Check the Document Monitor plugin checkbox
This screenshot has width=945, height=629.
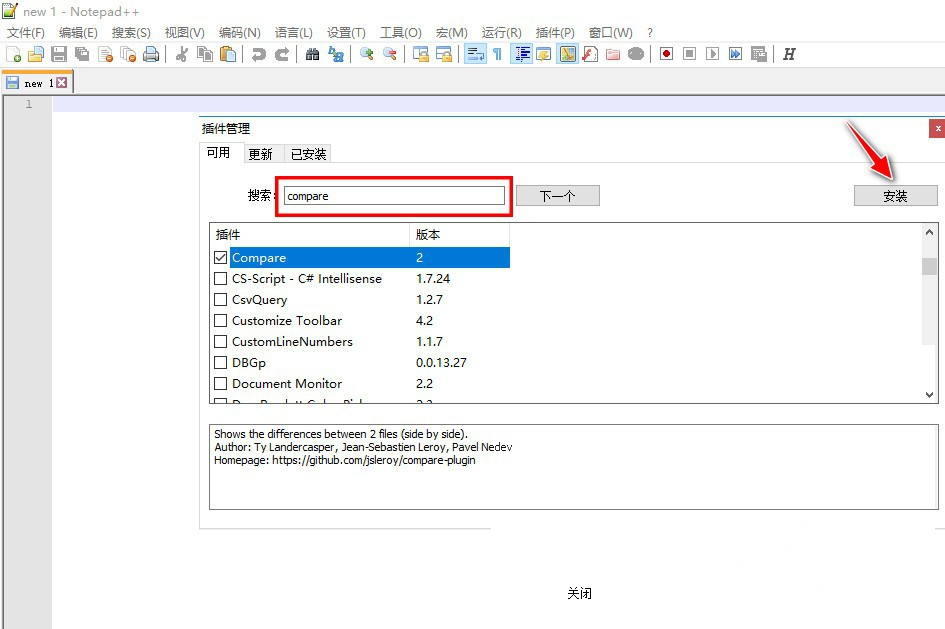(x=221, y=384)
